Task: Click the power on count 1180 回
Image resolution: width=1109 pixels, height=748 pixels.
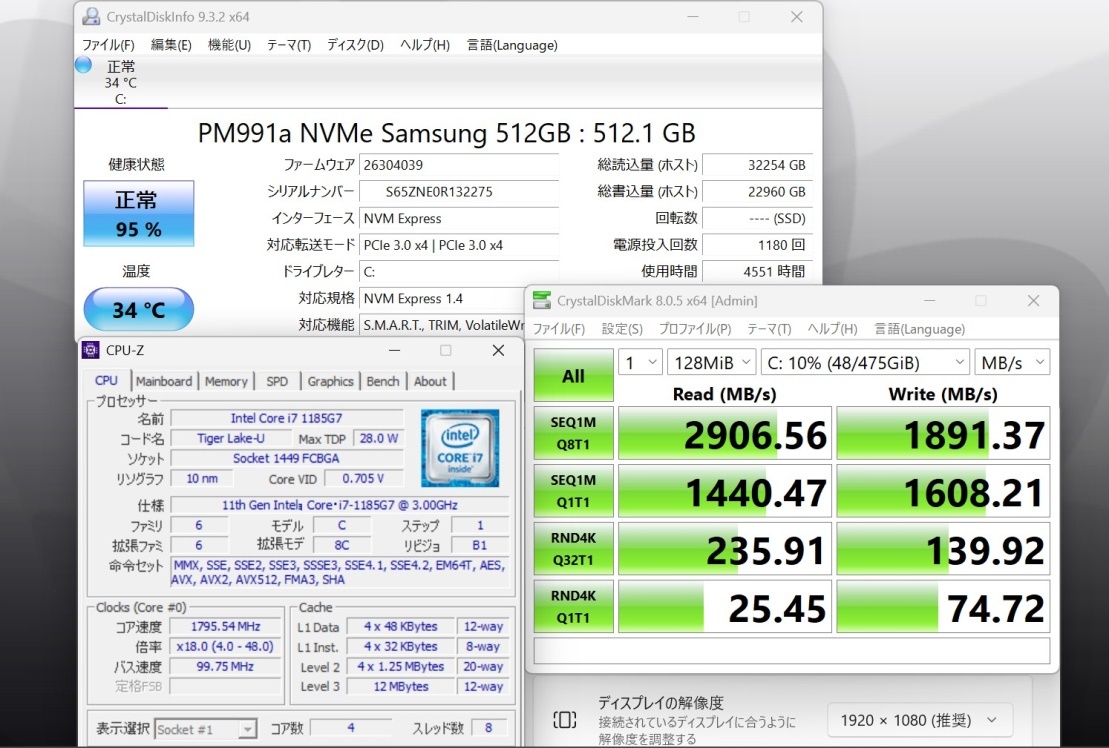Action: coord(757,245)
